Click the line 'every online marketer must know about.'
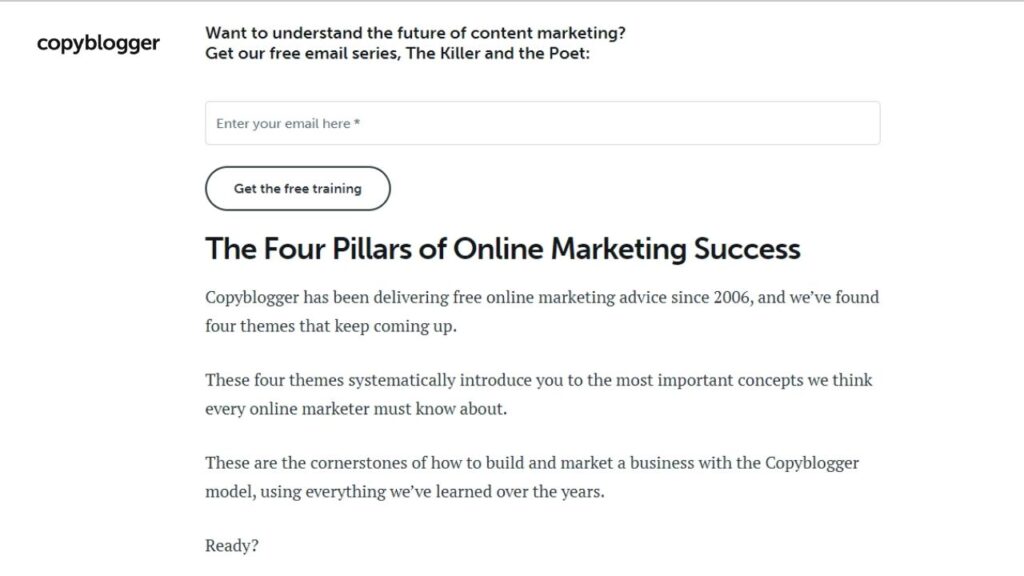The height and width of the screenshot is (576, 1024). click(356, 409)
